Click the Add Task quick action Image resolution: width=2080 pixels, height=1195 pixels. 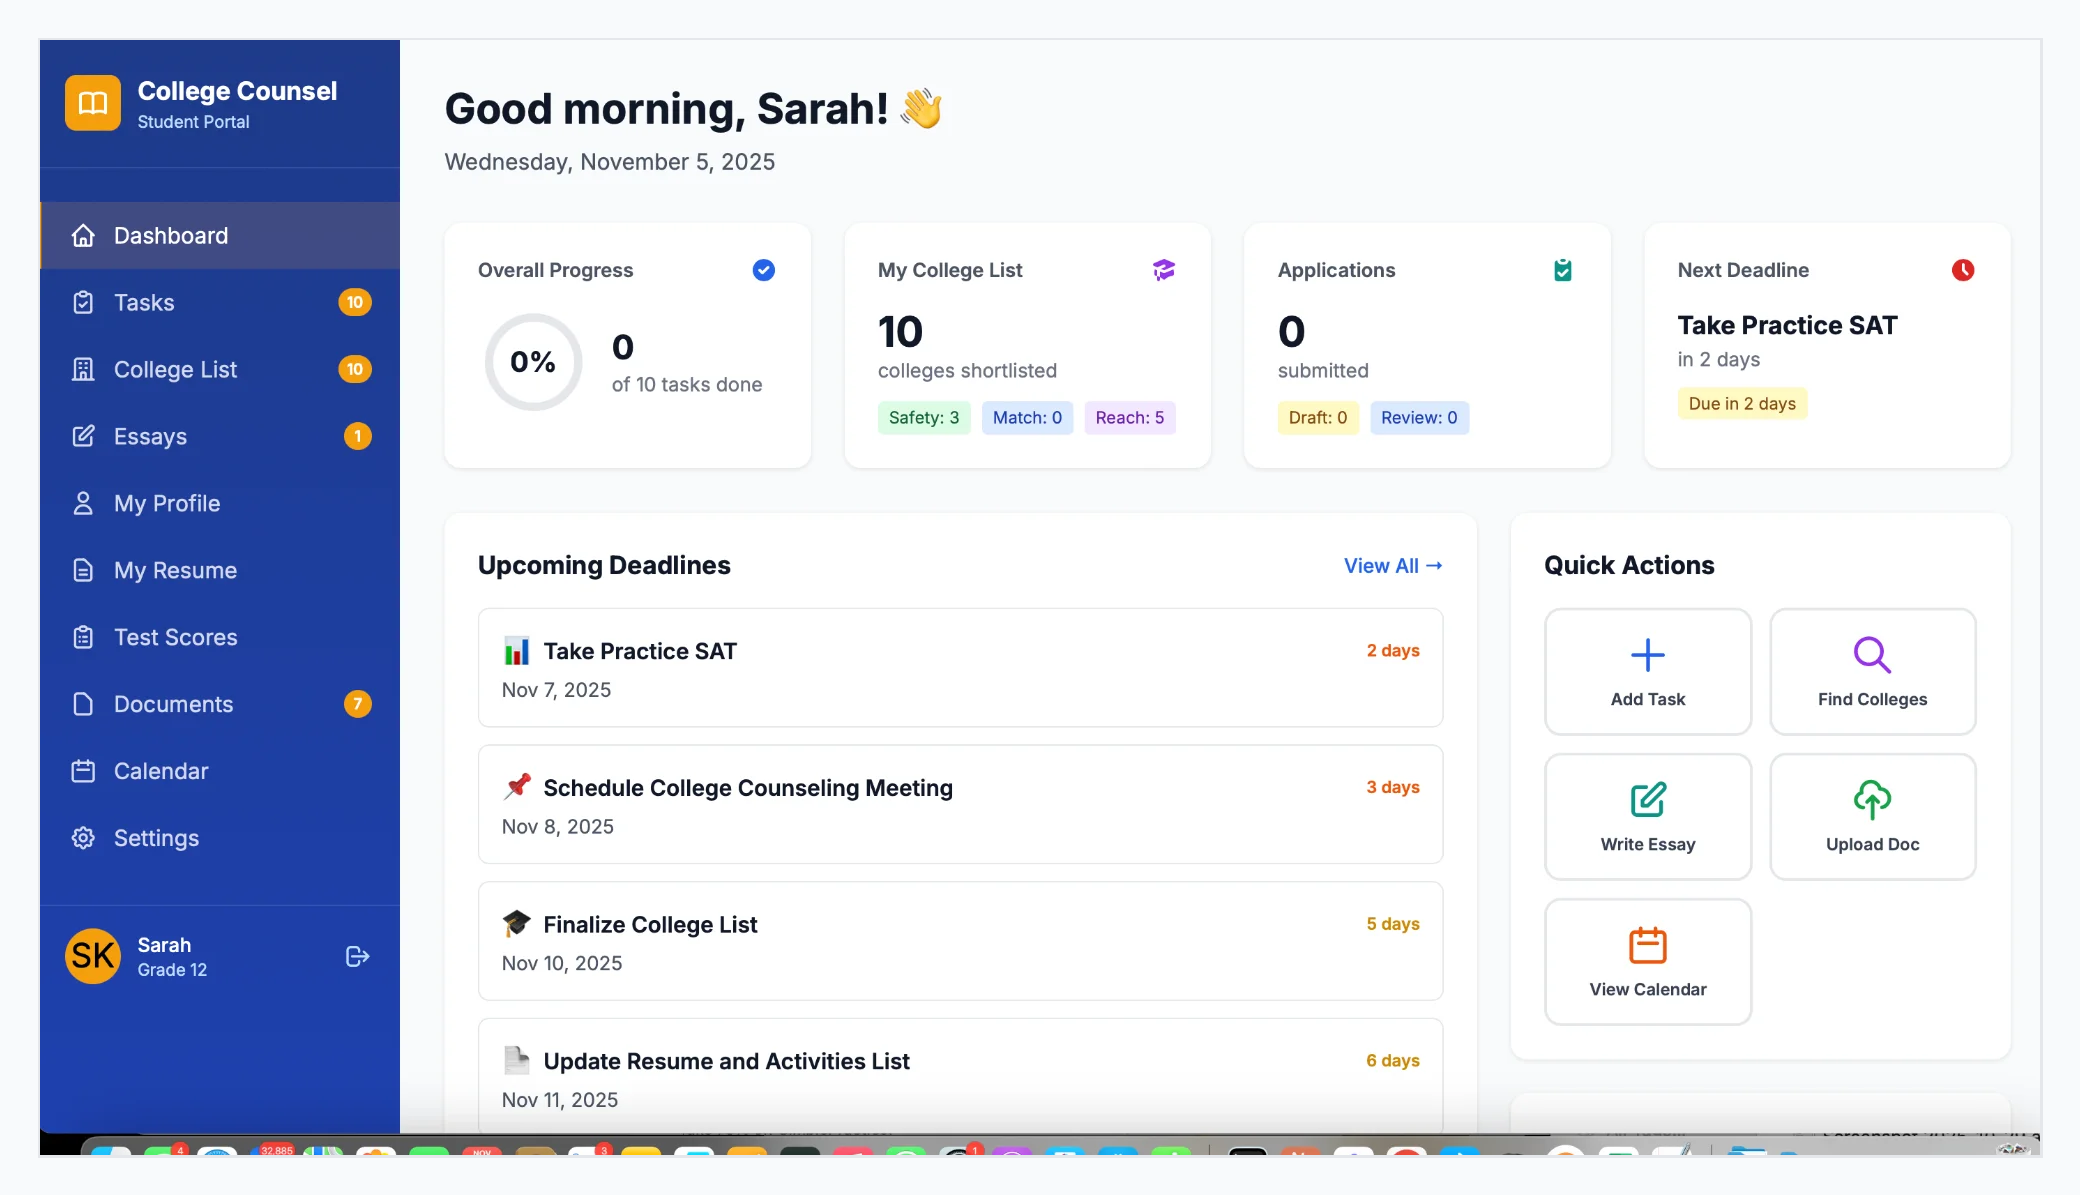click(1646, 671)
